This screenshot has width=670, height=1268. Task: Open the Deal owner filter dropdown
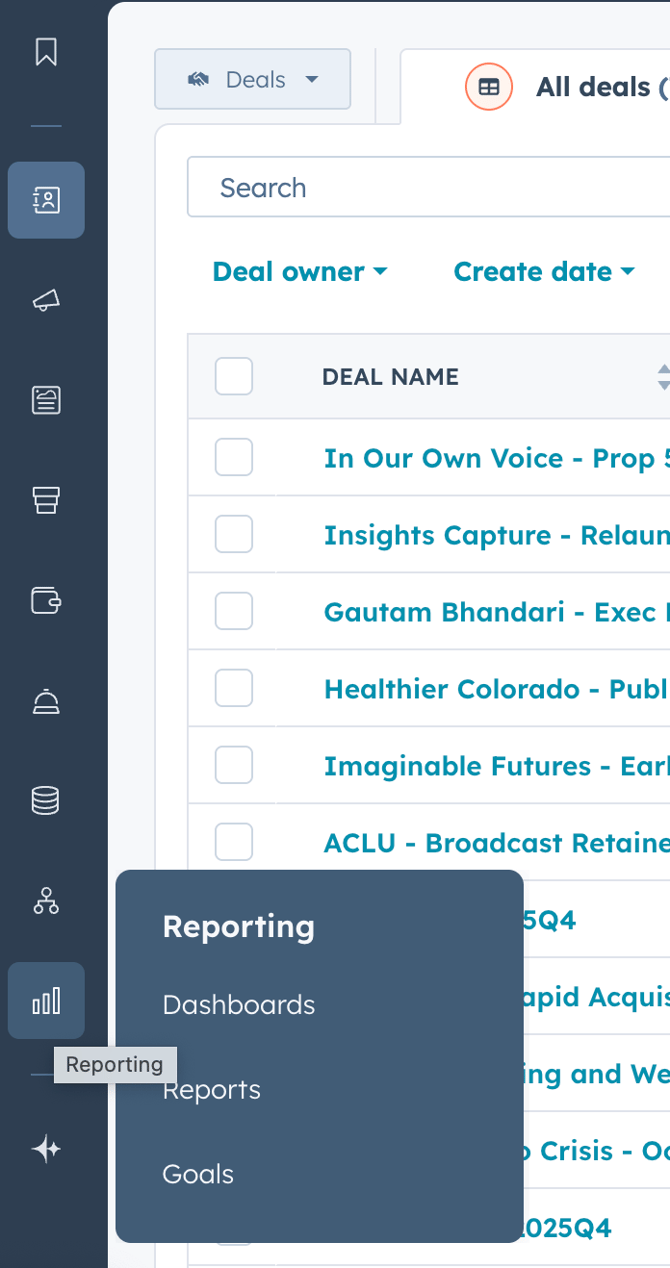(x=299, y=272)
